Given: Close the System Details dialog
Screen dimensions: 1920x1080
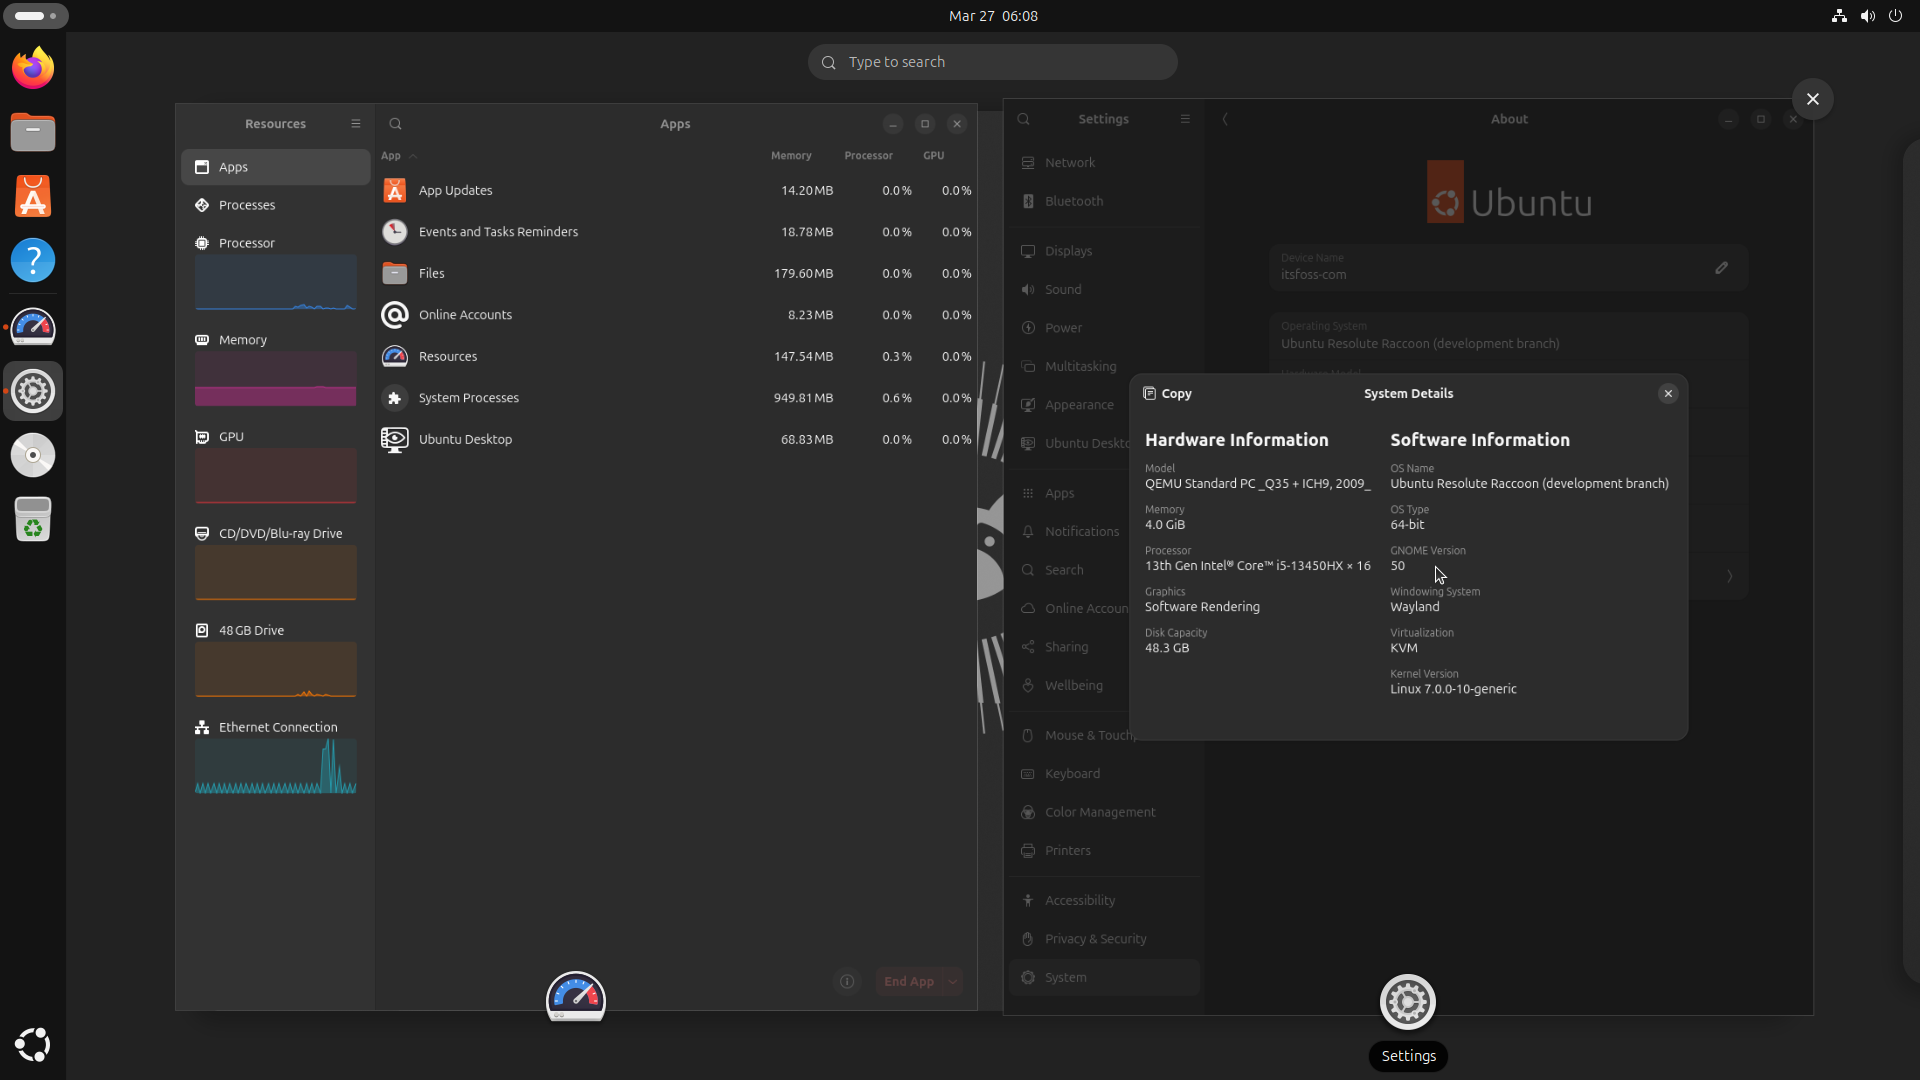Looking at the screenshot, I should click(1668, 393).
